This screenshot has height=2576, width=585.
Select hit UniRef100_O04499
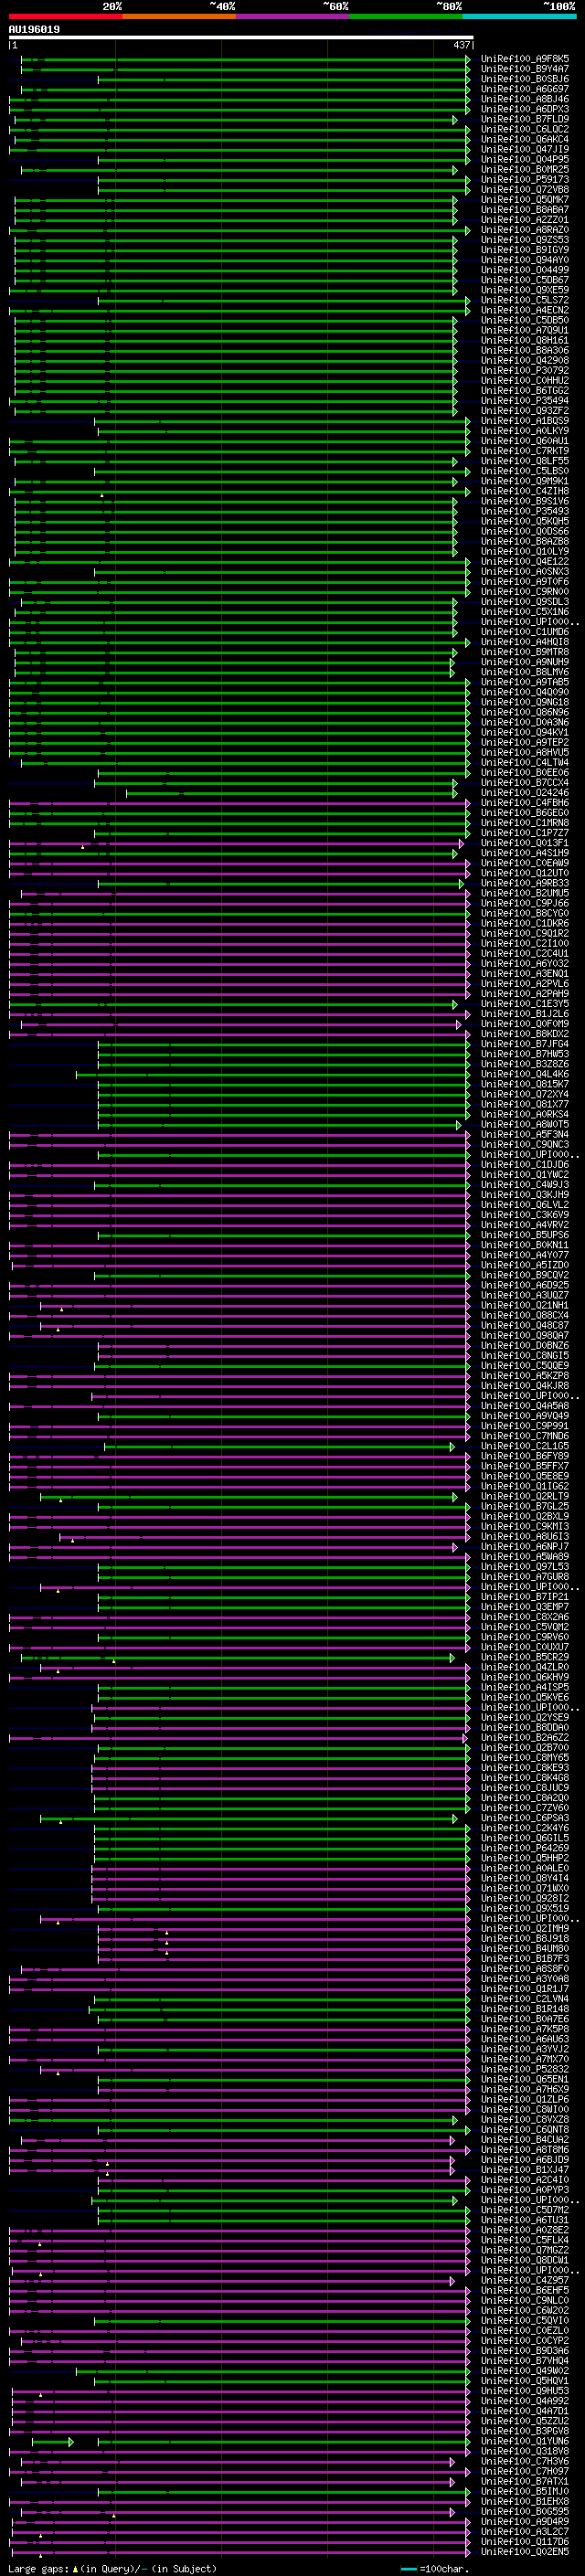click(525, 270)
